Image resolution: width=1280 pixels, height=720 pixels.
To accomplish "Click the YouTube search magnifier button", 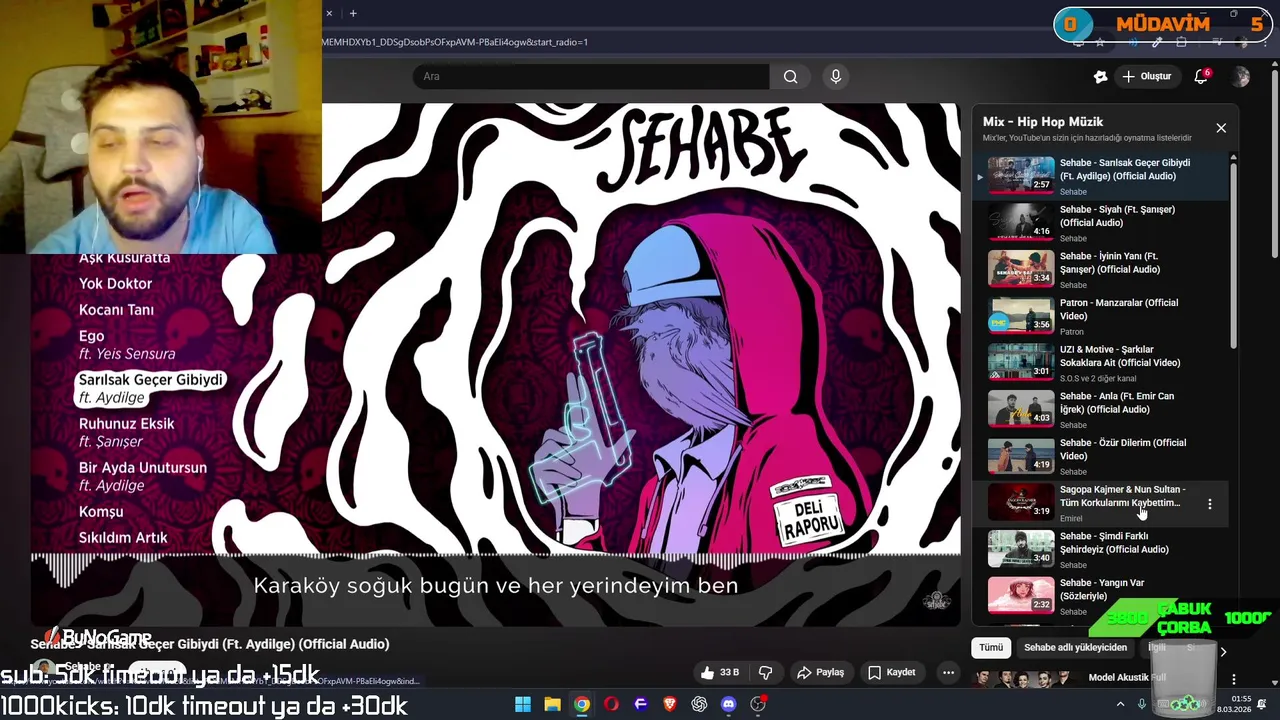I will point(790,76).
